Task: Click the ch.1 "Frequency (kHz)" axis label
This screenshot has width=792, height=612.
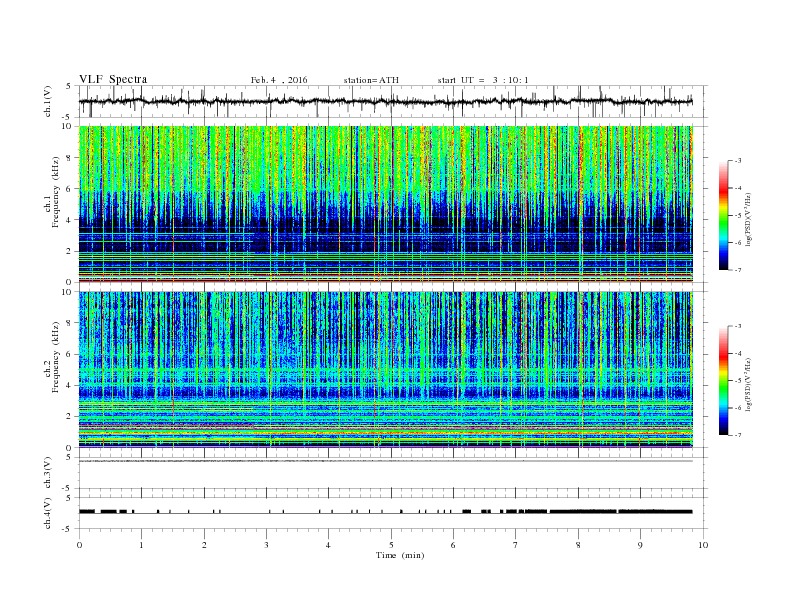Action: pyautogui.click(x=56, y=192)
